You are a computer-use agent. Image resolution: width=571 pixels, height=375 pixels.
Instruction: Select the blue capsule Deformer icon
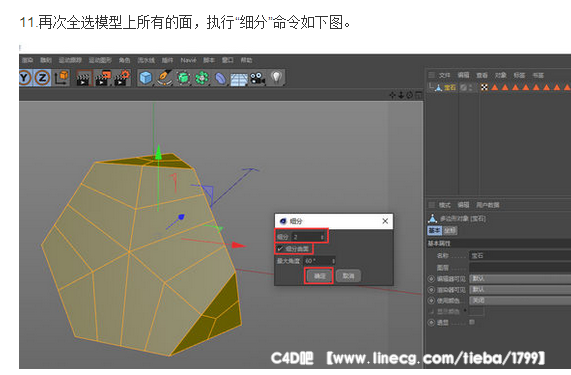[x=220, y=78]
